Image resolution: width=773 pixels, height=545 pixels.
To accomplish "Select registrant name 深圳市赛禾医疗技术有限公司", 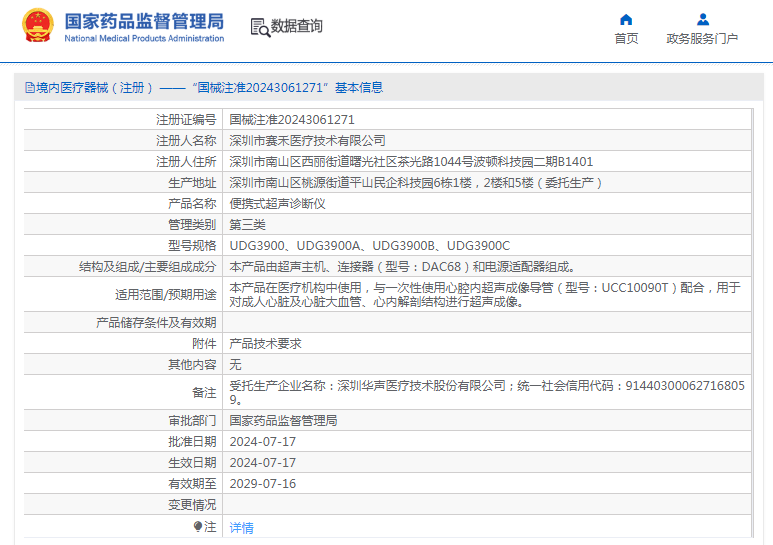I will pos(307,141).
